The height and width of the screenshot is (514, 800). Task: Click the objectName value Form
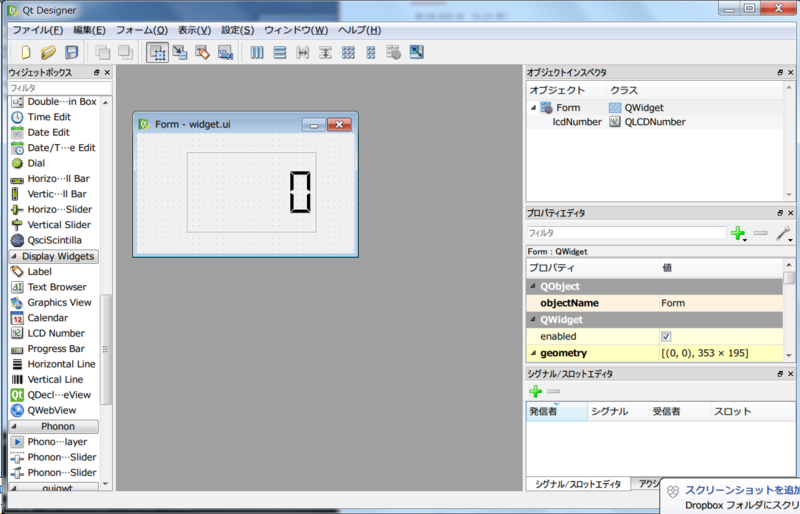(720, 303)
